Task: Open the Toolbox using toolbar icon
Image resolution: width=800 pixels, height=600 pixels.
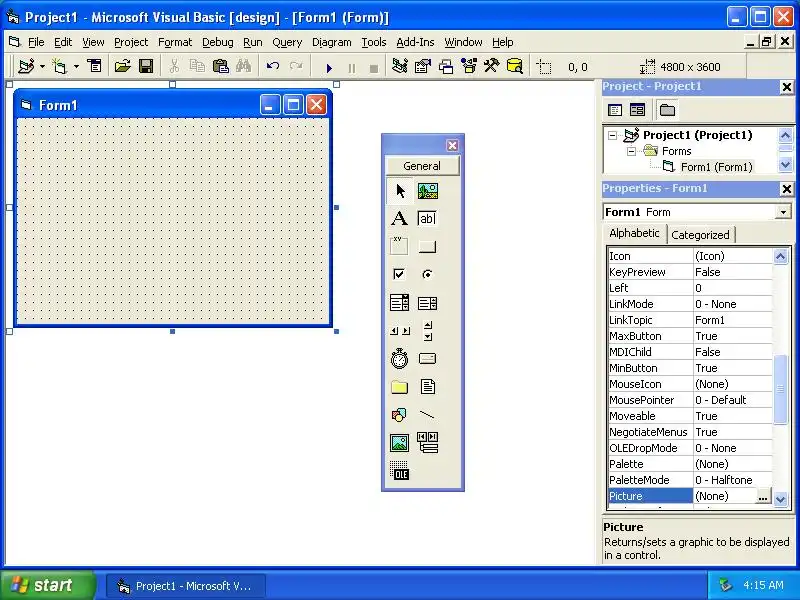Action: click(492, 66)
